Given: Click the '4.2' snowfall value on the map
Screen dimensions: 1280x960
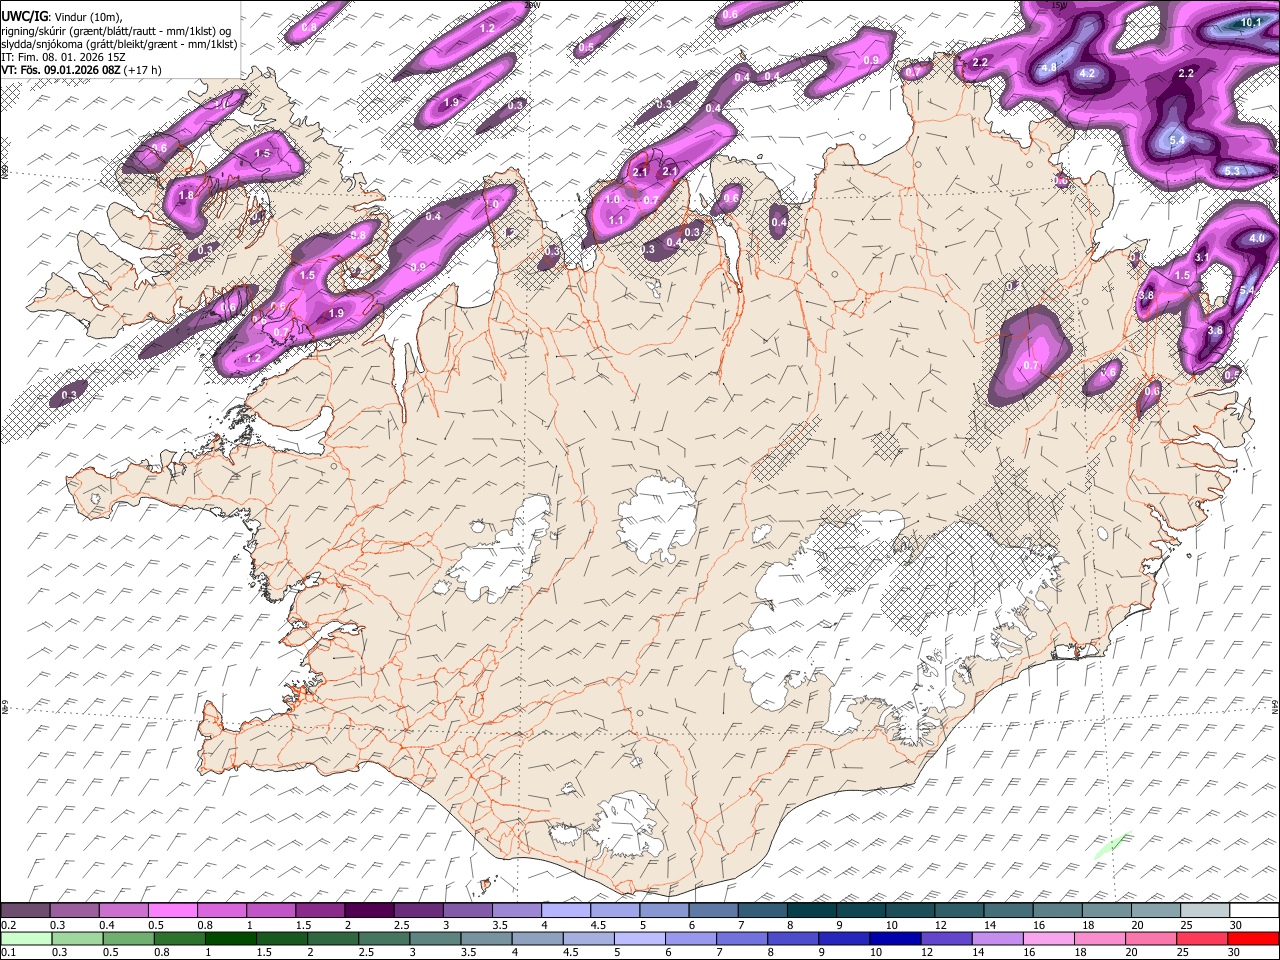Looking at the screenshot, I should (x=1088, y=73).
